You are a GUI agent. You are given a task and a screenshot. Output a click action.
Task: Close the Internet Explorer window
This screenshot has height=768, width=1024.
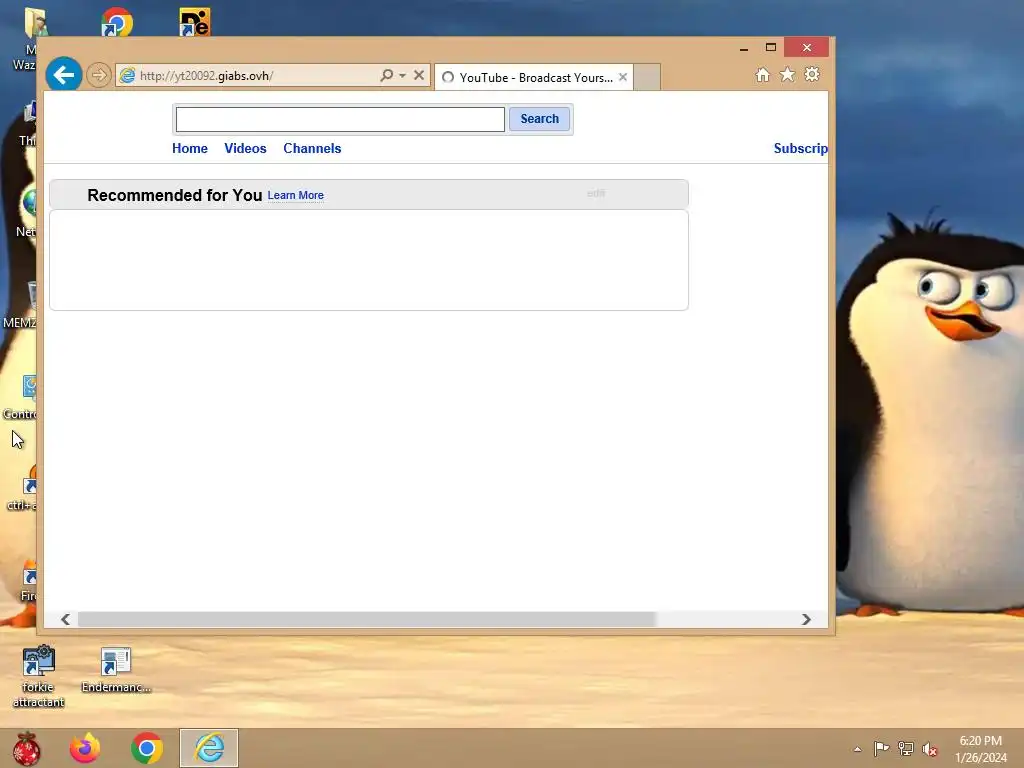pyautogui.click(x=807, y=47)
